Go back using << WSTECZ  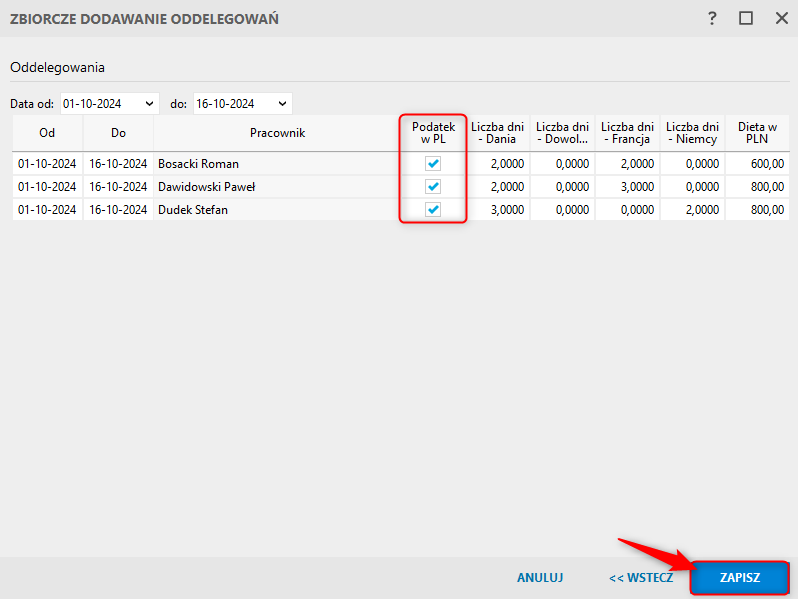pyautogui.click(x=641, y=578)
